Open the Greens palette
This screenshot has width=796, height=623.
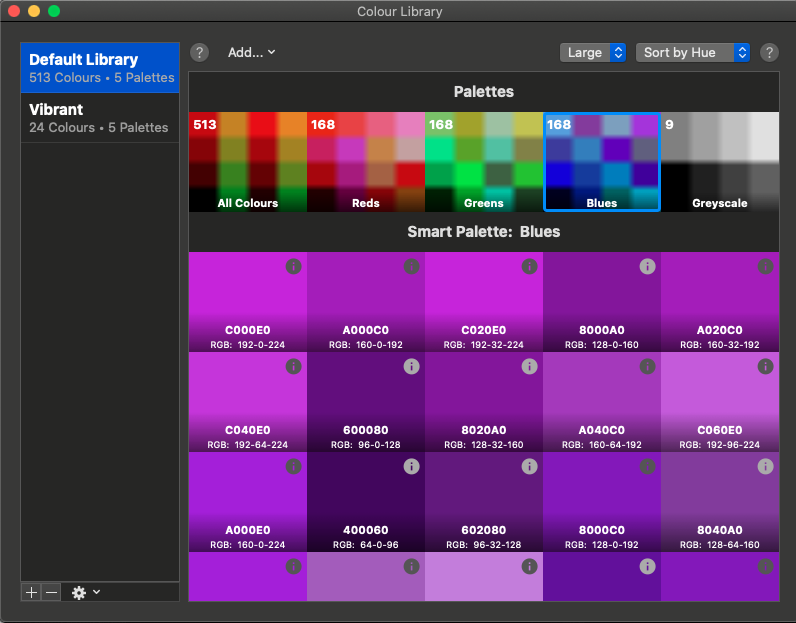[x=484, y=162]
